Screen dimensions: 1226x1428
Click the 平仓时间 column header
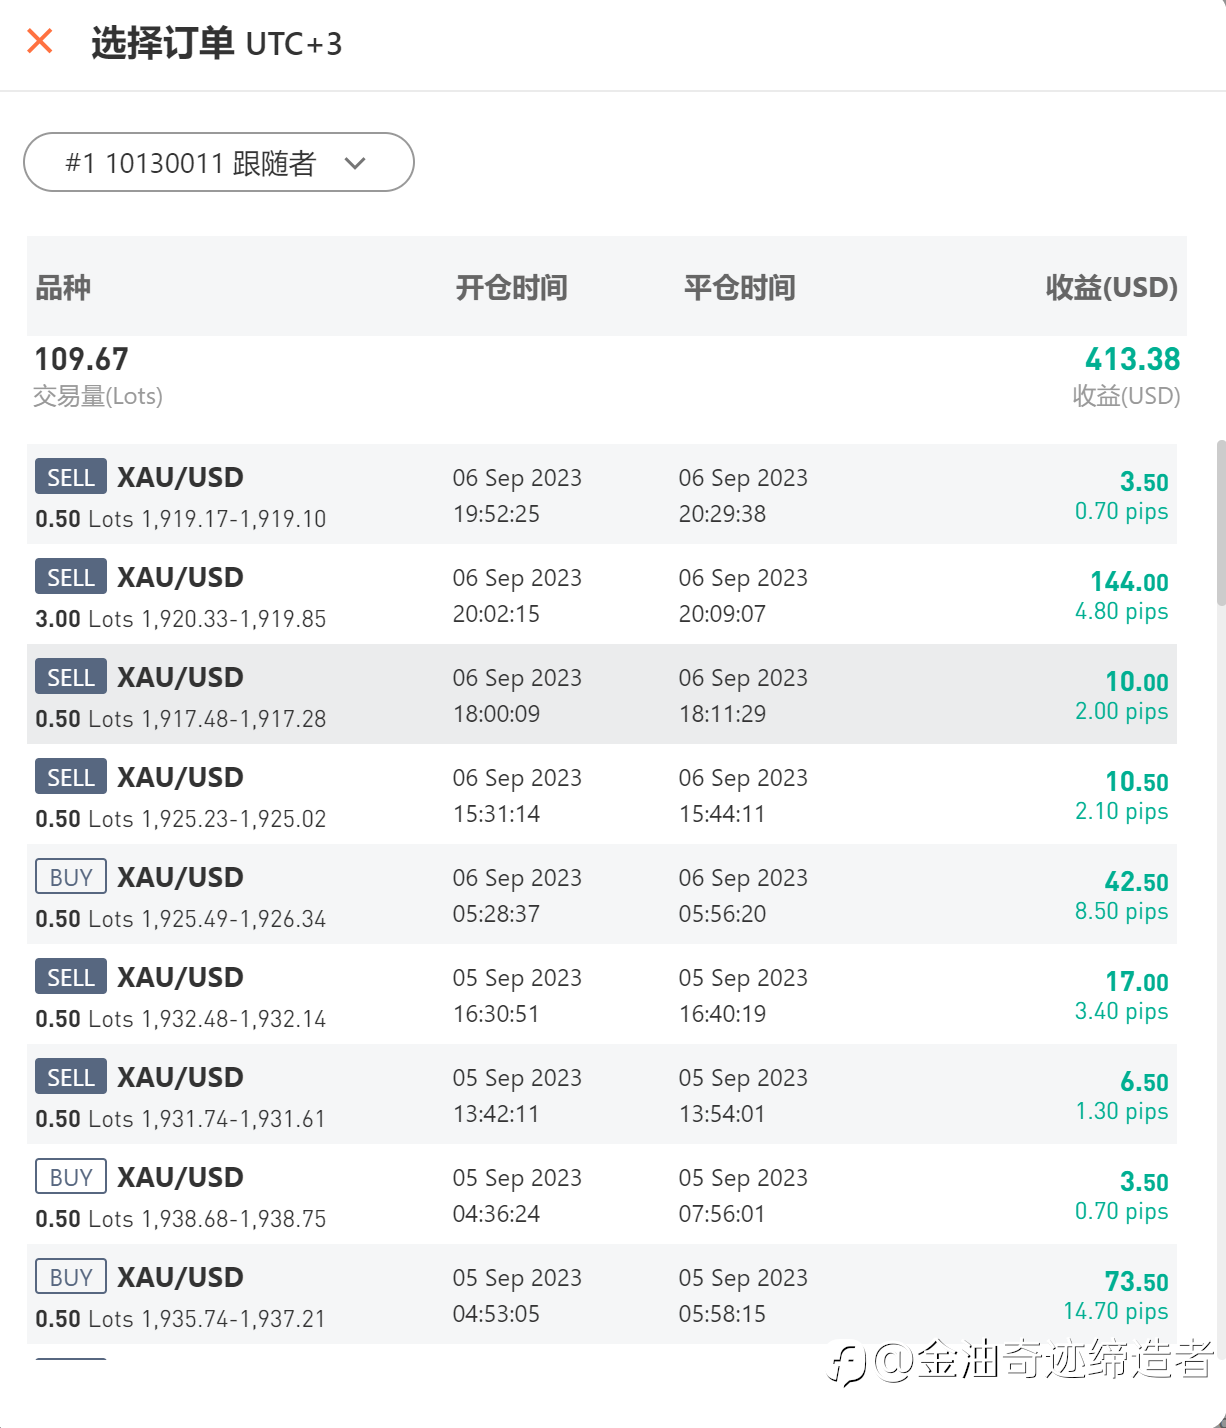coord(740,288)
